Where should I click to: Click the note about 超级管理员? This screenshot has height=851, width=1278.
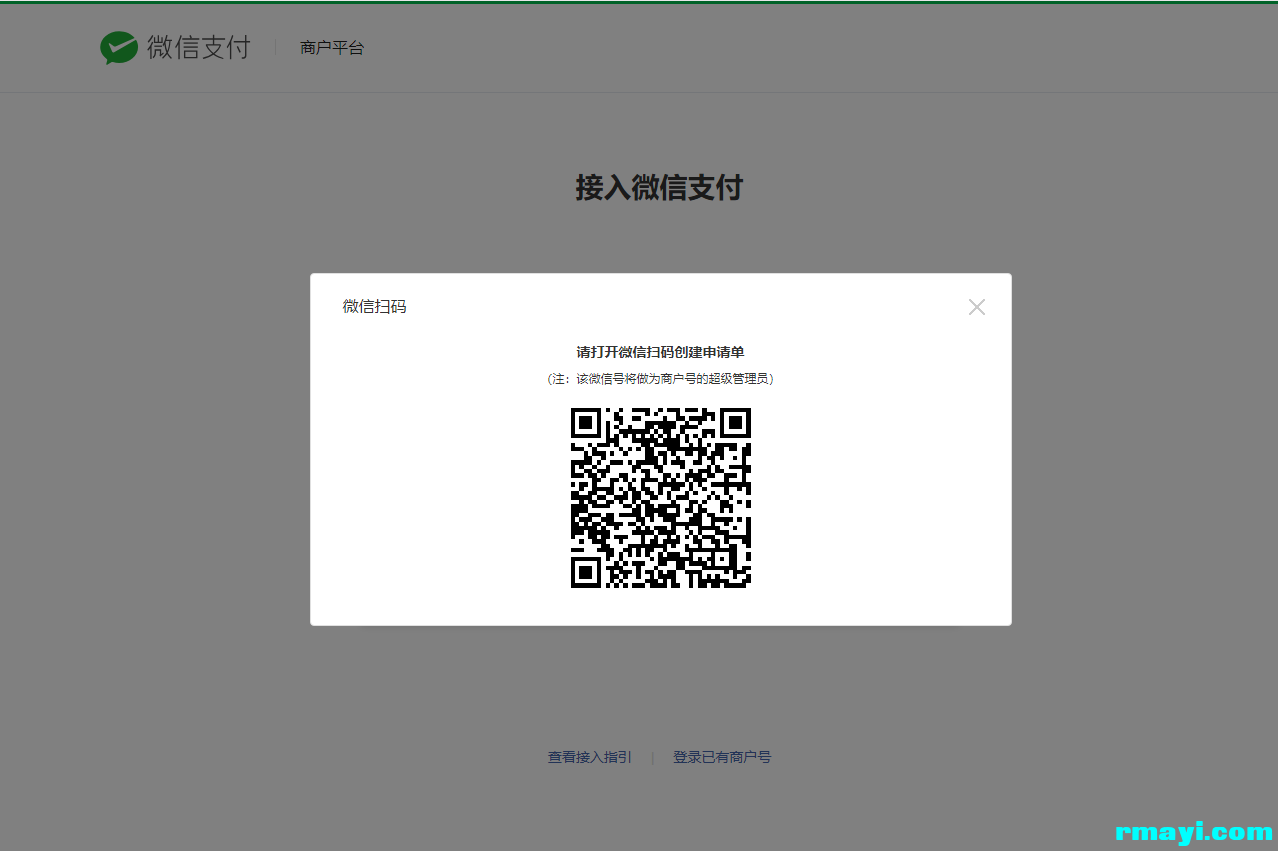[660, 379]
